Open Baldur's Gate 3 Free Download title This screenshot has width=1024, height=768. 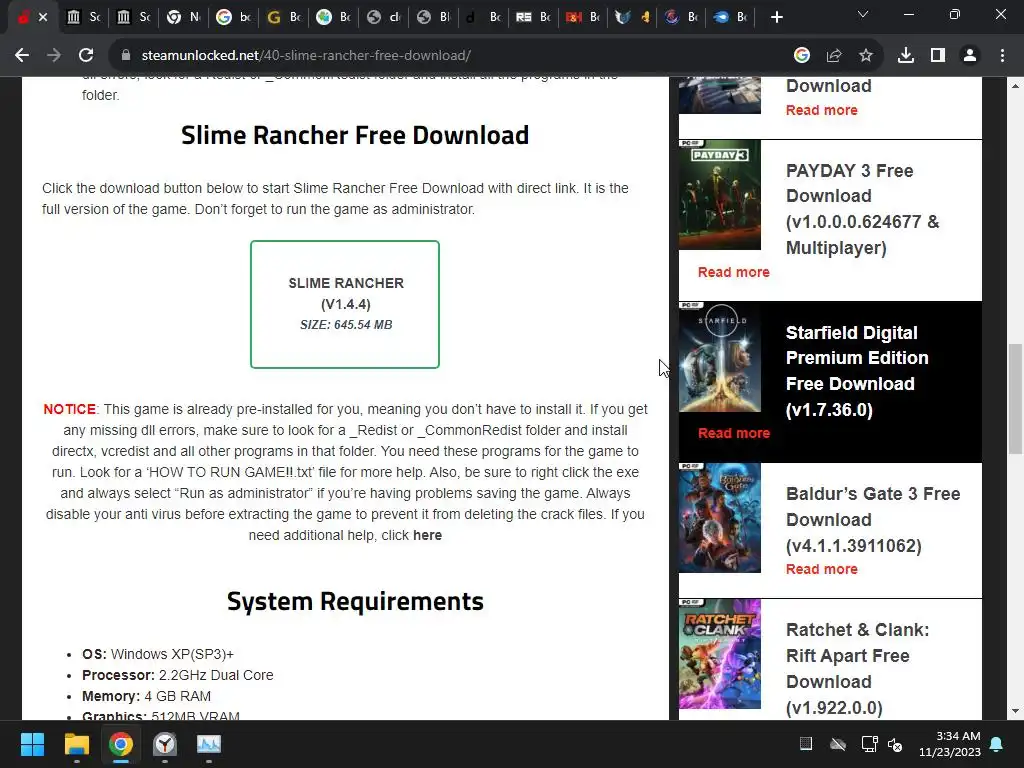point(872,520)
